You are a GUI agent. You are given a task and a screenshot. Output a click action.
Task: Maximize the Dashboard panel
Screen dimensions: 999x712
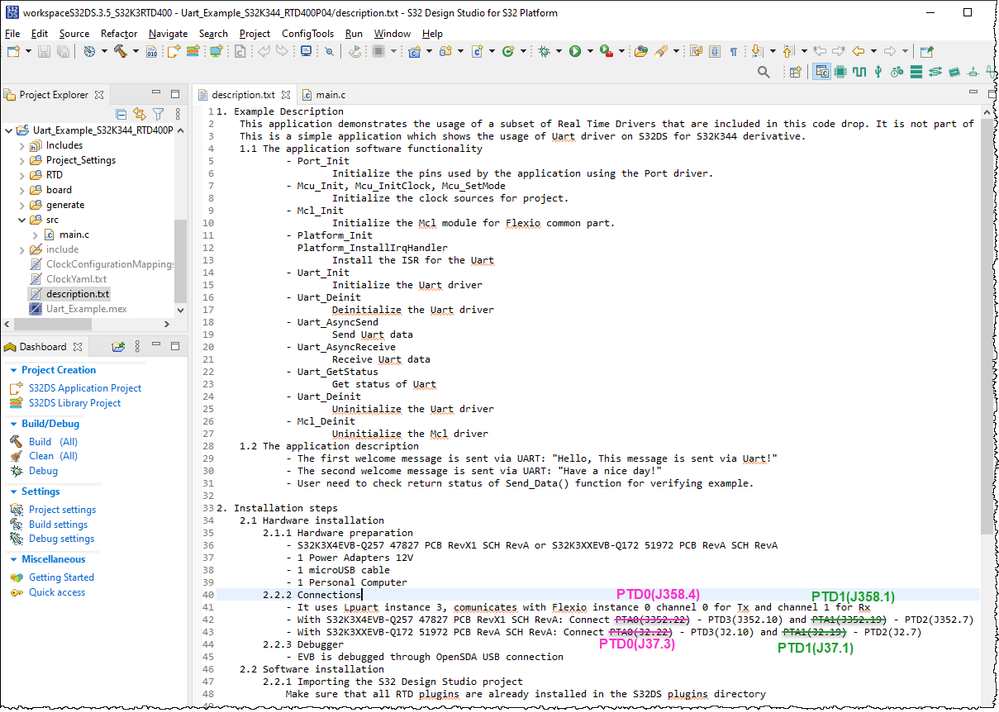click(x=175, y=346)
